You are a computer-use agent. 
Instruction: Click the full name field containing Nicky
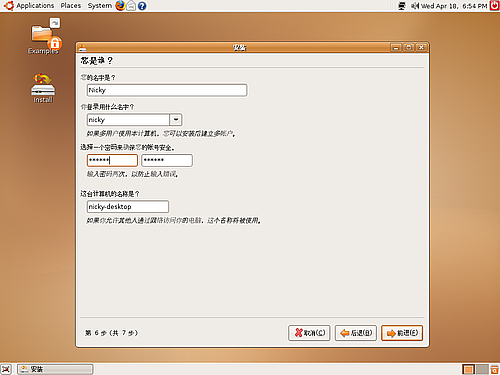[167, 90]
